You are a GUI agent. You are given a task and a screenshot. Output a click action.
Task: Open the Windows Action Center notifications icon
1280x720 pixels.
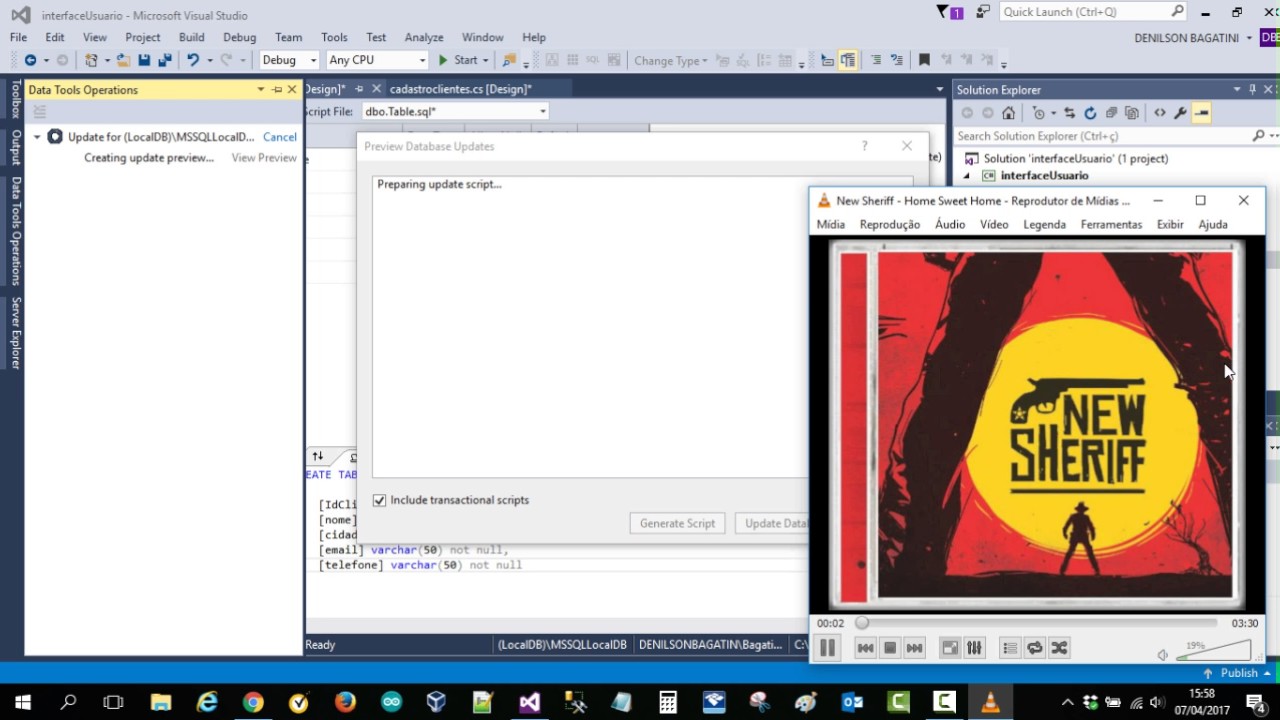[1257, 702]
